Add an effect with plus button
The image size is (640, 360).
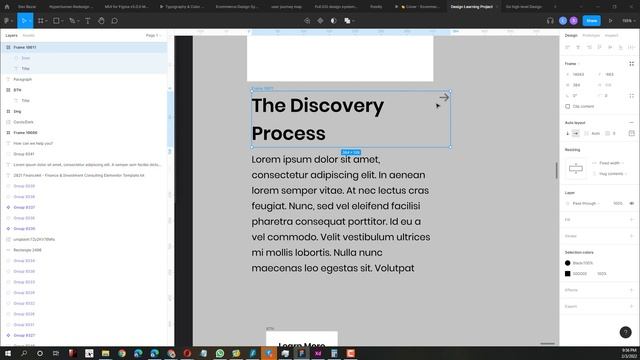click(631, 290)
